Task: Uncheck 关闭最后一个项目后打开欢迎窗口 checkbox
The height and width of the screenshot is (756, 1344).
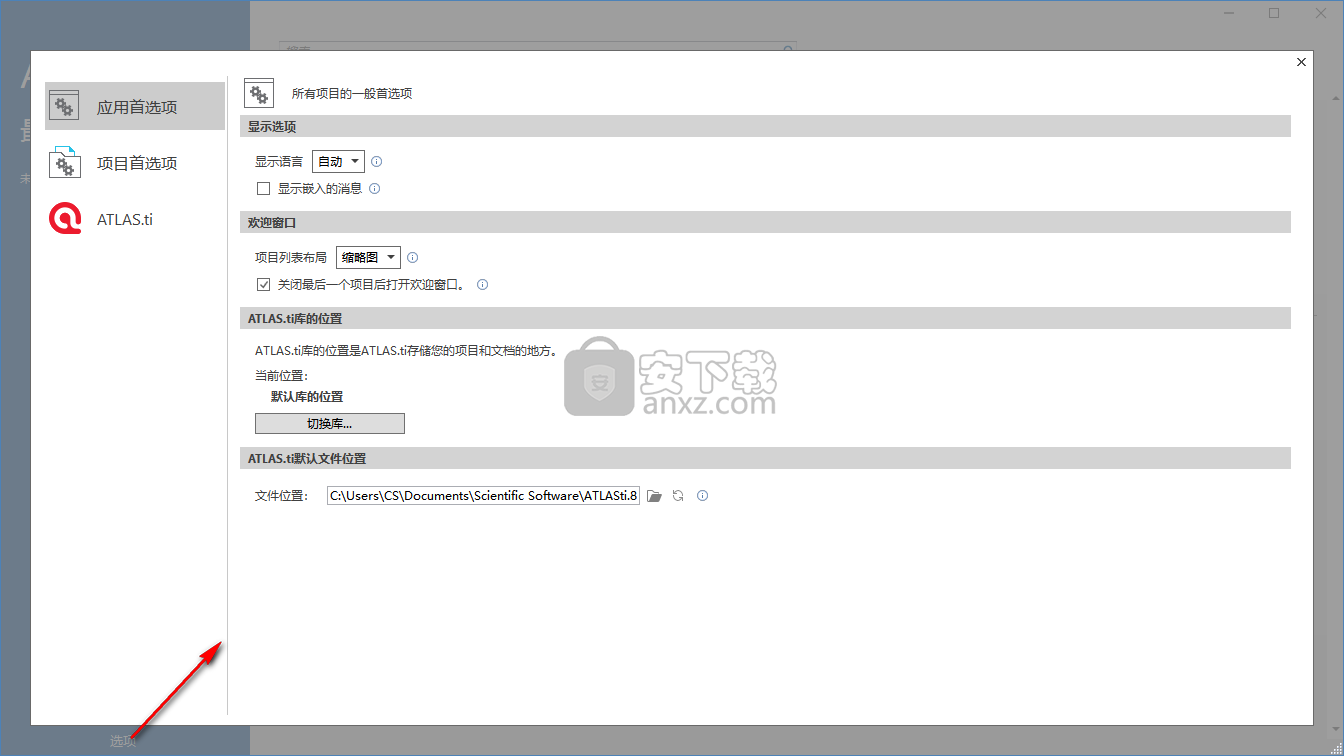Action: (x=264, y=284)
